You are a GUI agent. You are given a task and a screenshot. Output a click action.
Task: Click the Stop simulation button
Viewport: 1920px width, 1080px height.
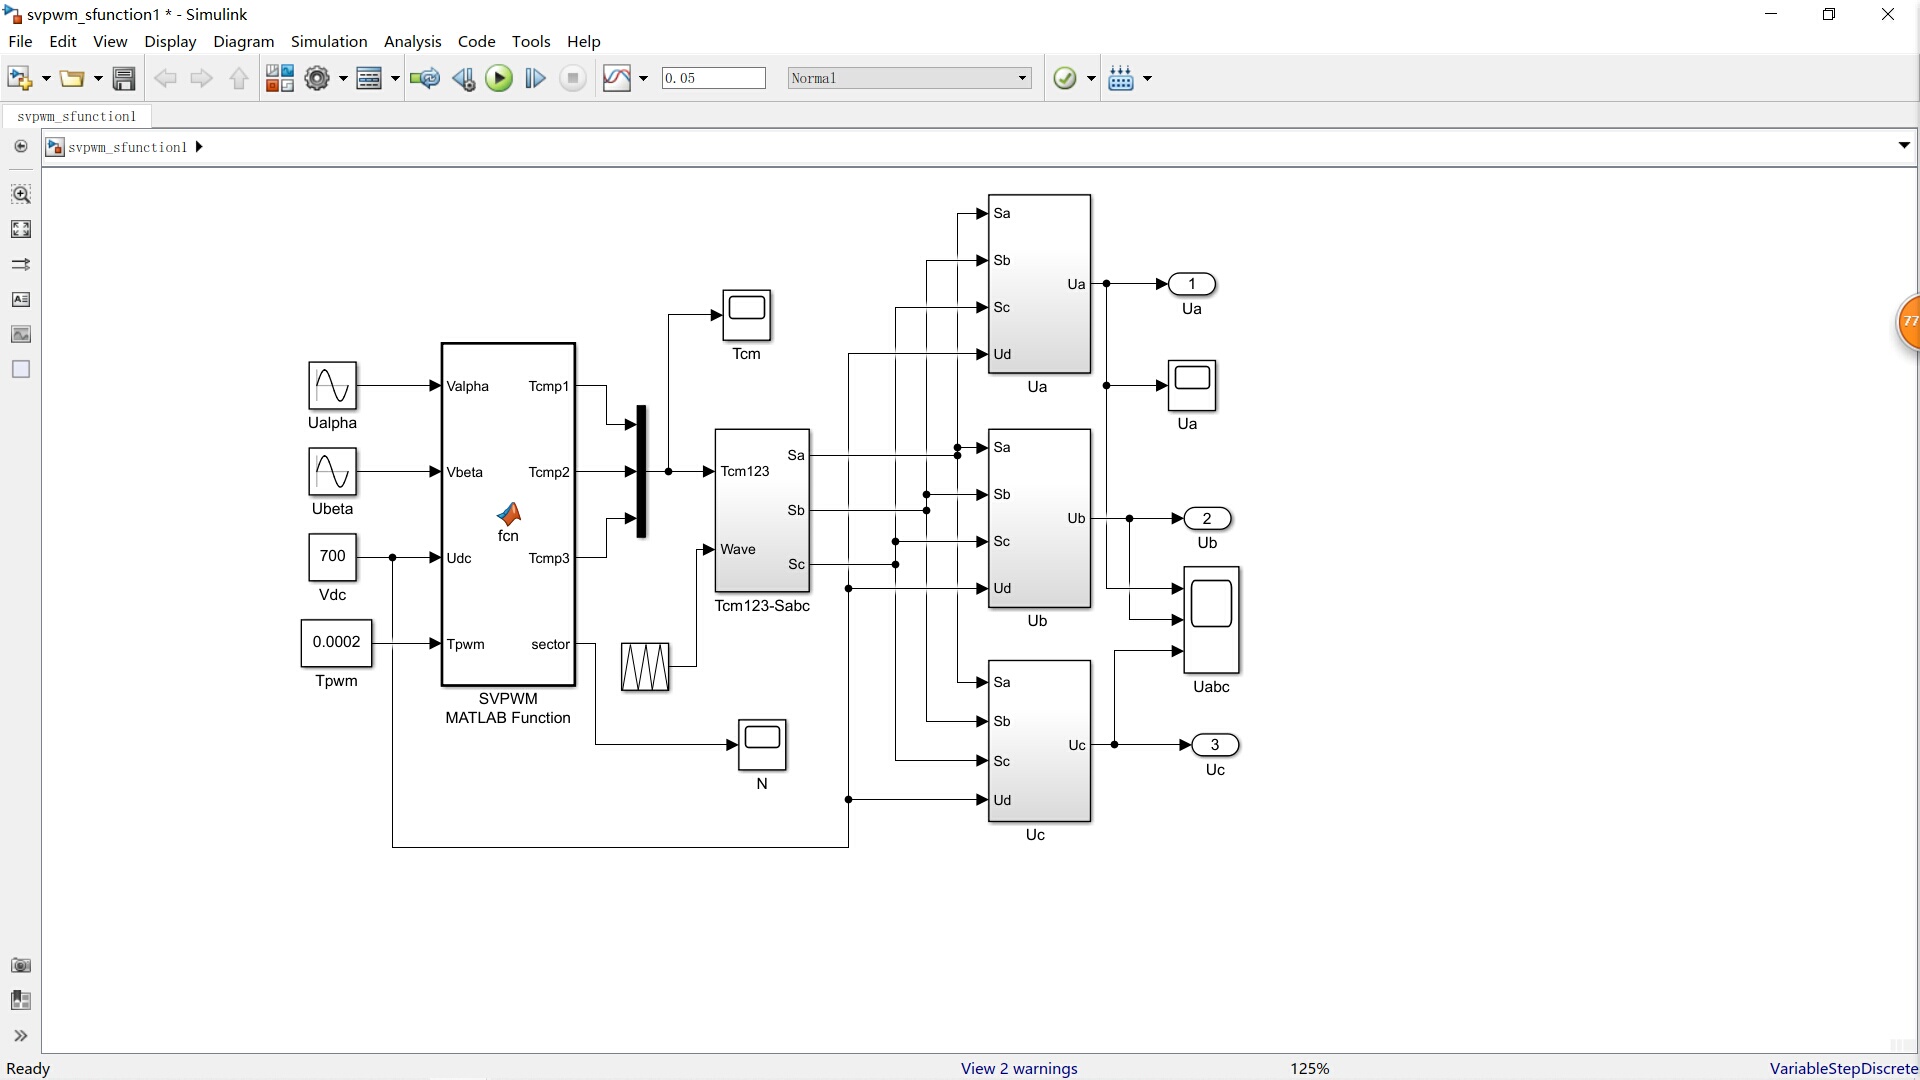pyautogui.click(x=573, y=78)
